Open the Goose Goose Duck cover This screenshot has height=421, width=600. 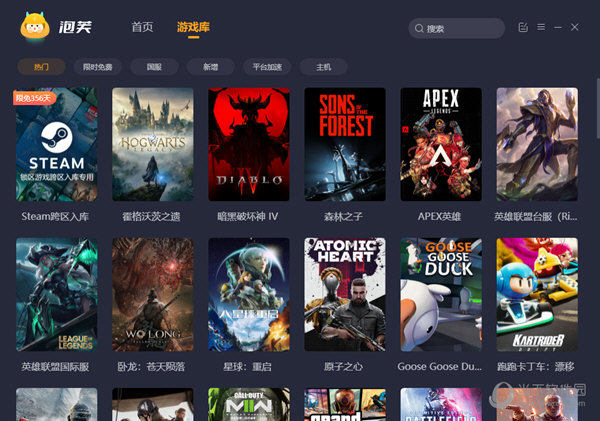[441, 294]
